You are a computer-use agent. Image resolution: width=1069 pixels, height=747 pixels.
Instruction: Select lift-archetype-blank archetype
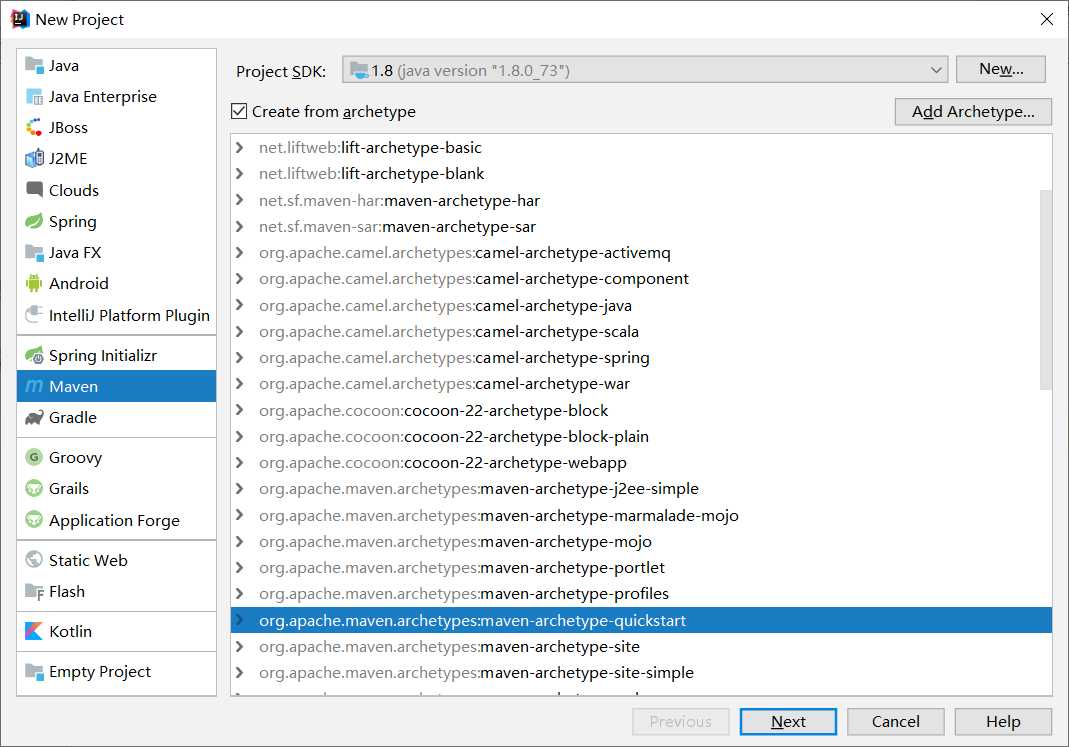tap(641, 174)
